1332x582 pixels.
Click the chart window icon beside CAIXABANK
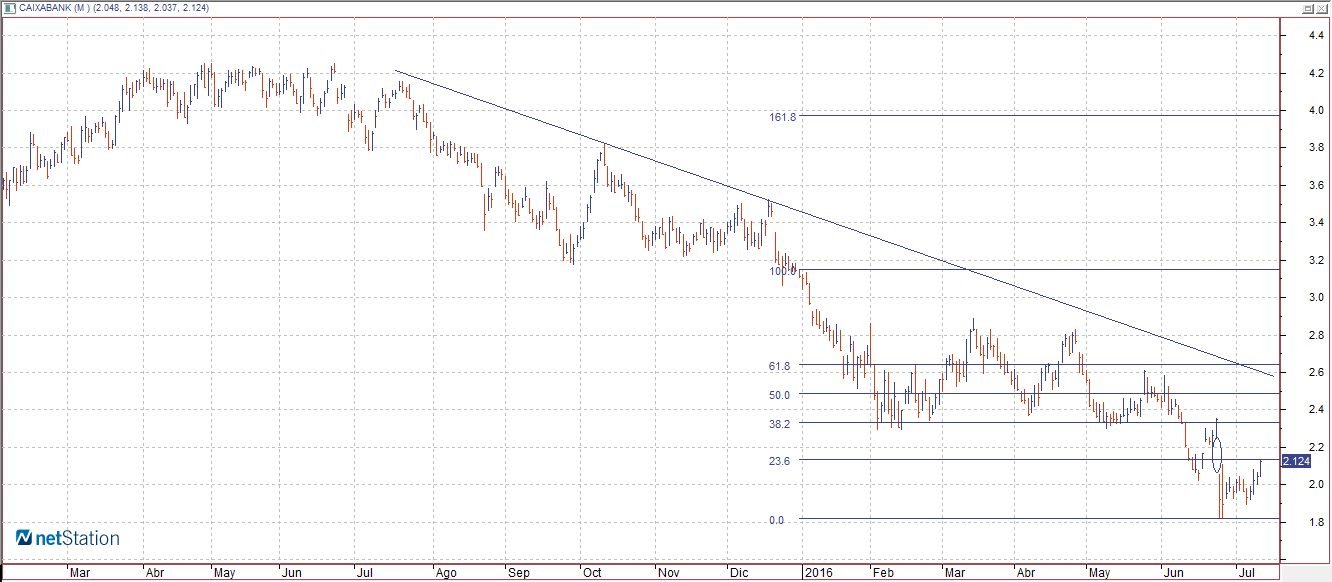(x=8, y=7)
